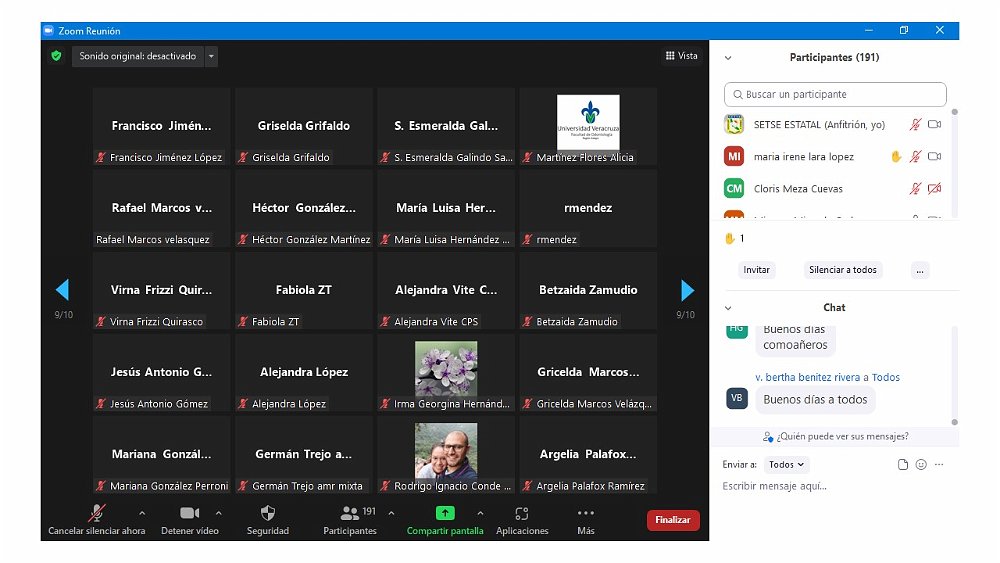Expand the Sonido original dropdown arrow
The image size is (1000, 563).
coord(211,57)
